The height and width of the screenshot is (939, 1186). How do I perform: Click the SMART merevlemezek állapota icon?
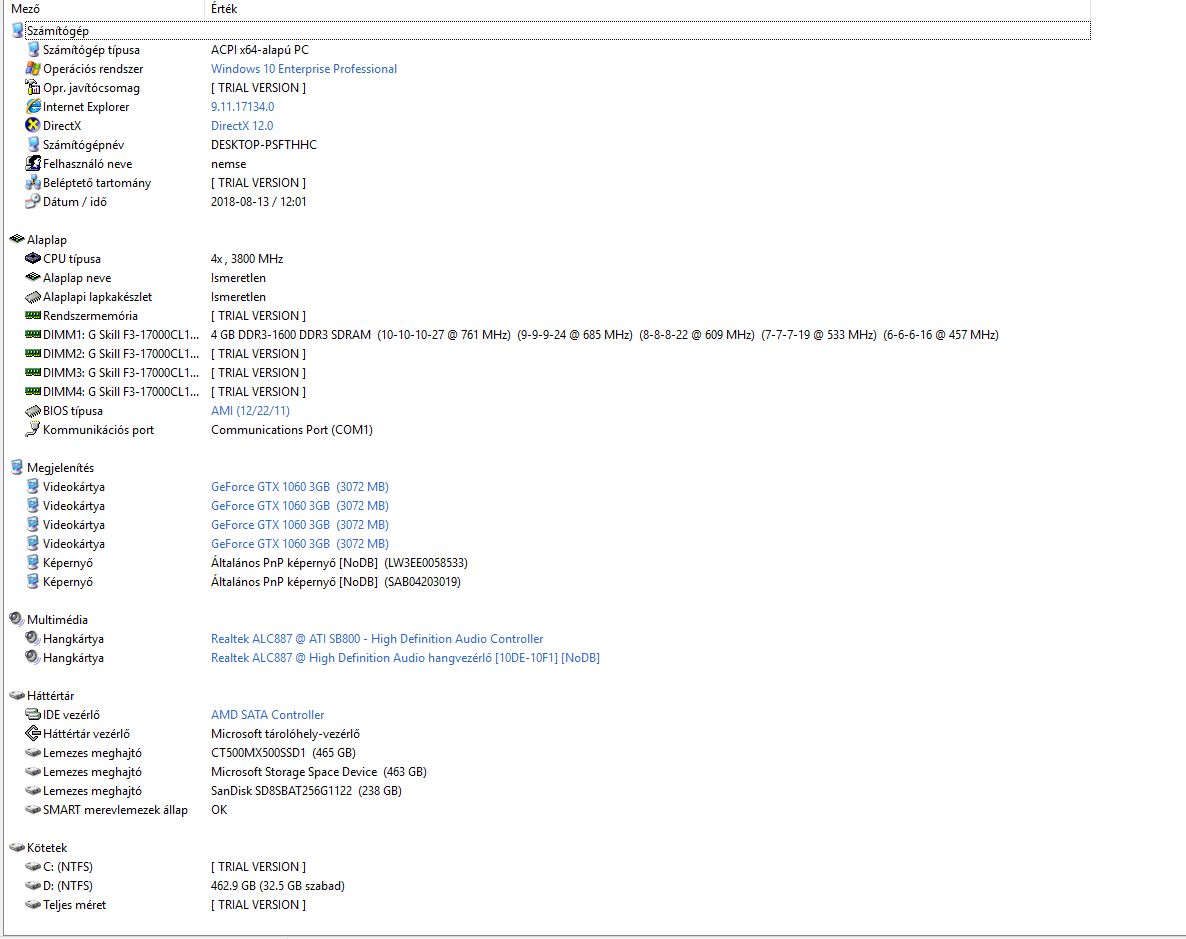coord(33,810)
